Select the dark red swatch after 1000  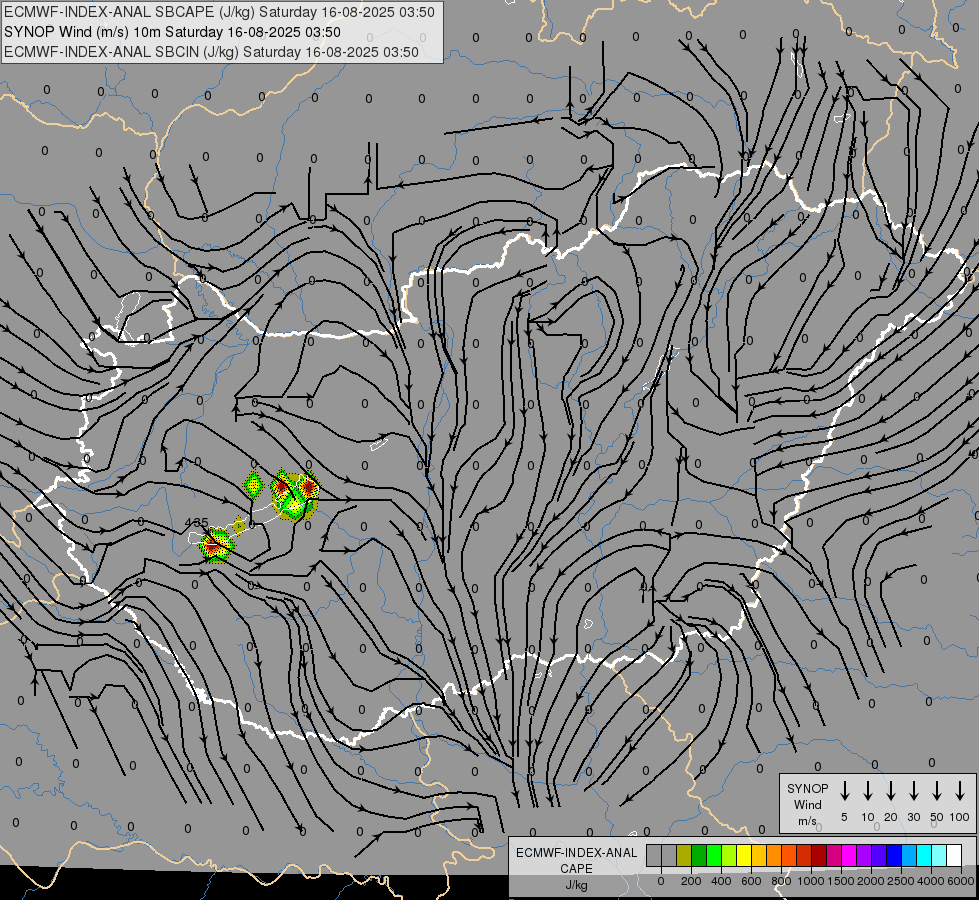pyautogui.click(x=819, y=855)
